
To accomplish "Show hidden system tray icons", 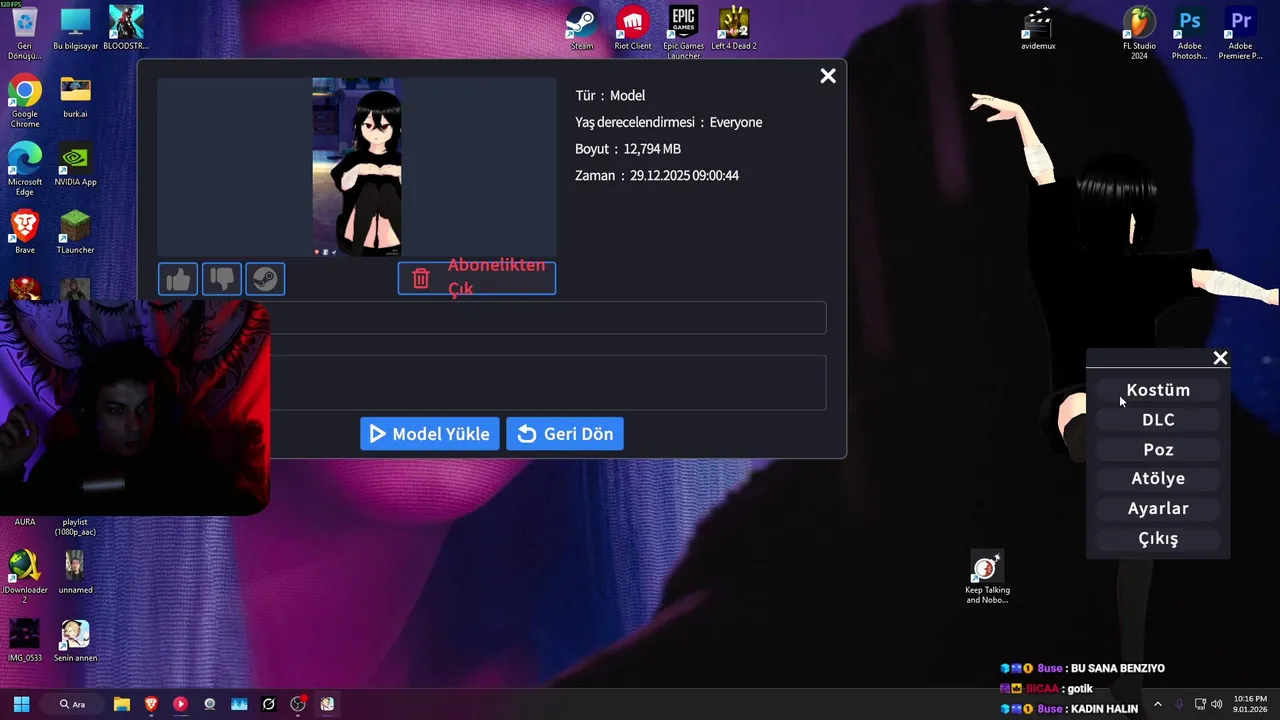I will pyautogui.click(x=1158, y=704).
